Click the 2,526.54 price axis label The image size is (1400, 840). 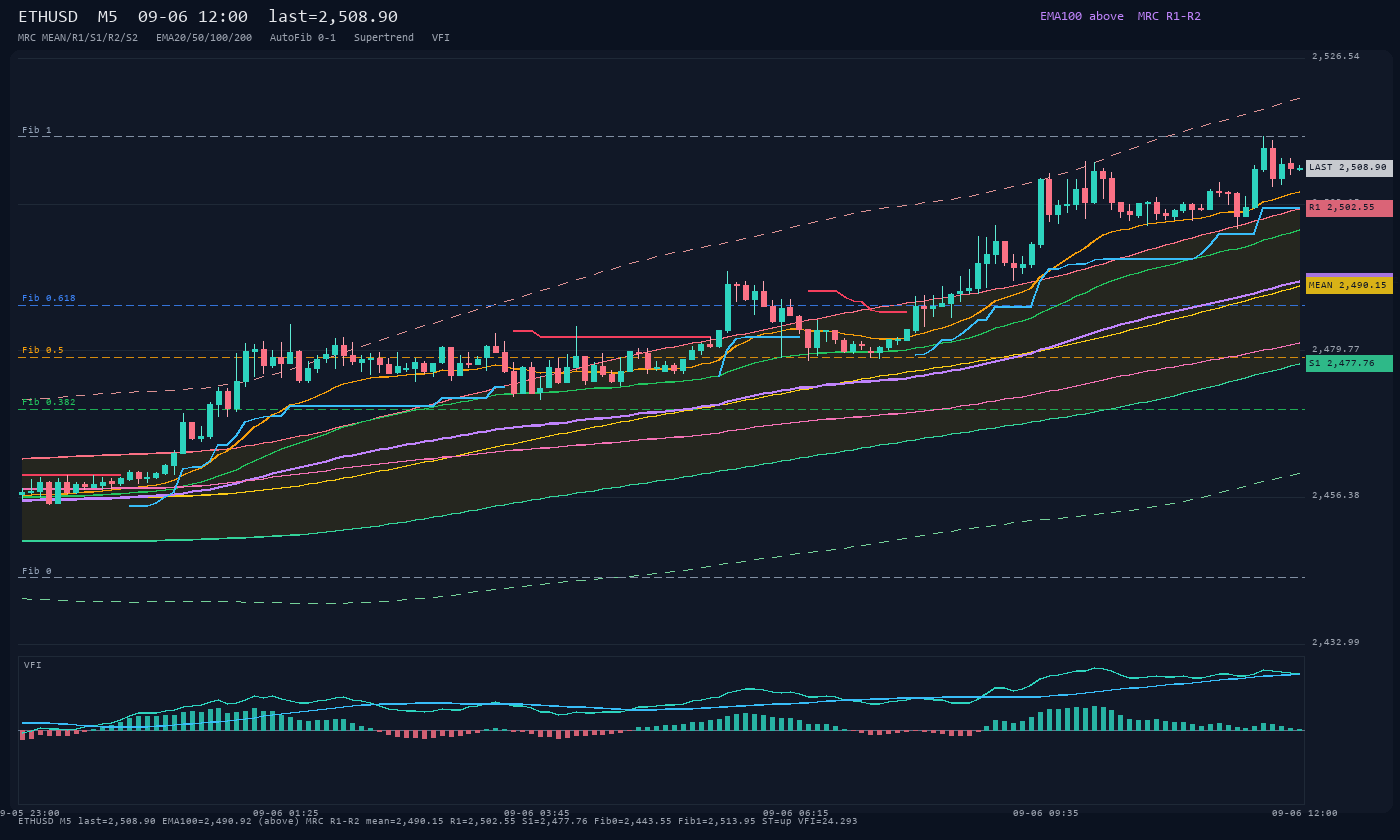click(1336, 56)
